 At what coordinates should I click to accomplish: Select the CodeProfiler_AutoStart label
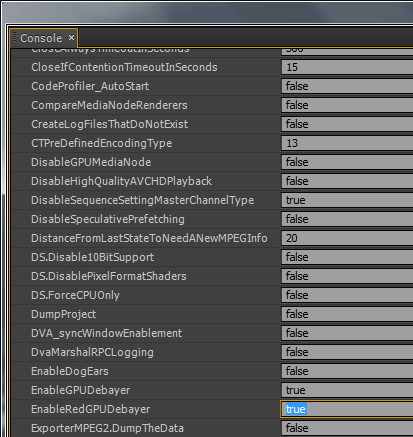point(90,86)
